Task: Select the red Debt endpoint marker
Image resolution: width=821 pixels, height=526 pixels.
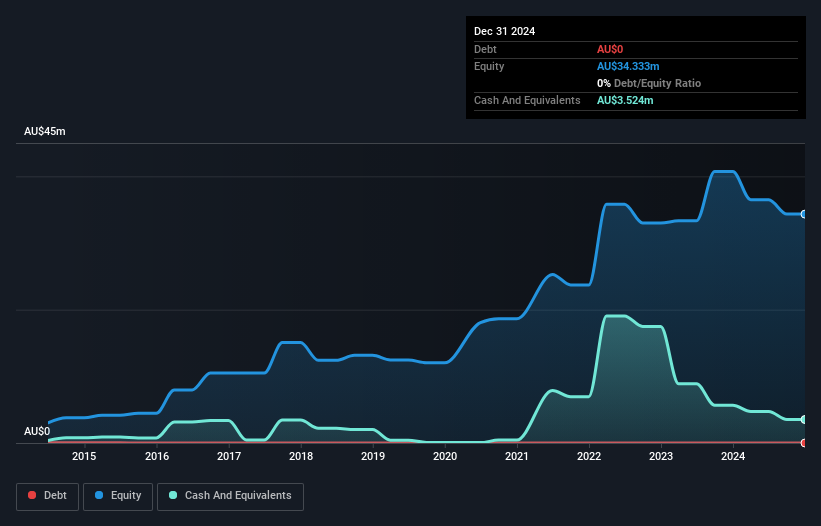Action: 804,443
